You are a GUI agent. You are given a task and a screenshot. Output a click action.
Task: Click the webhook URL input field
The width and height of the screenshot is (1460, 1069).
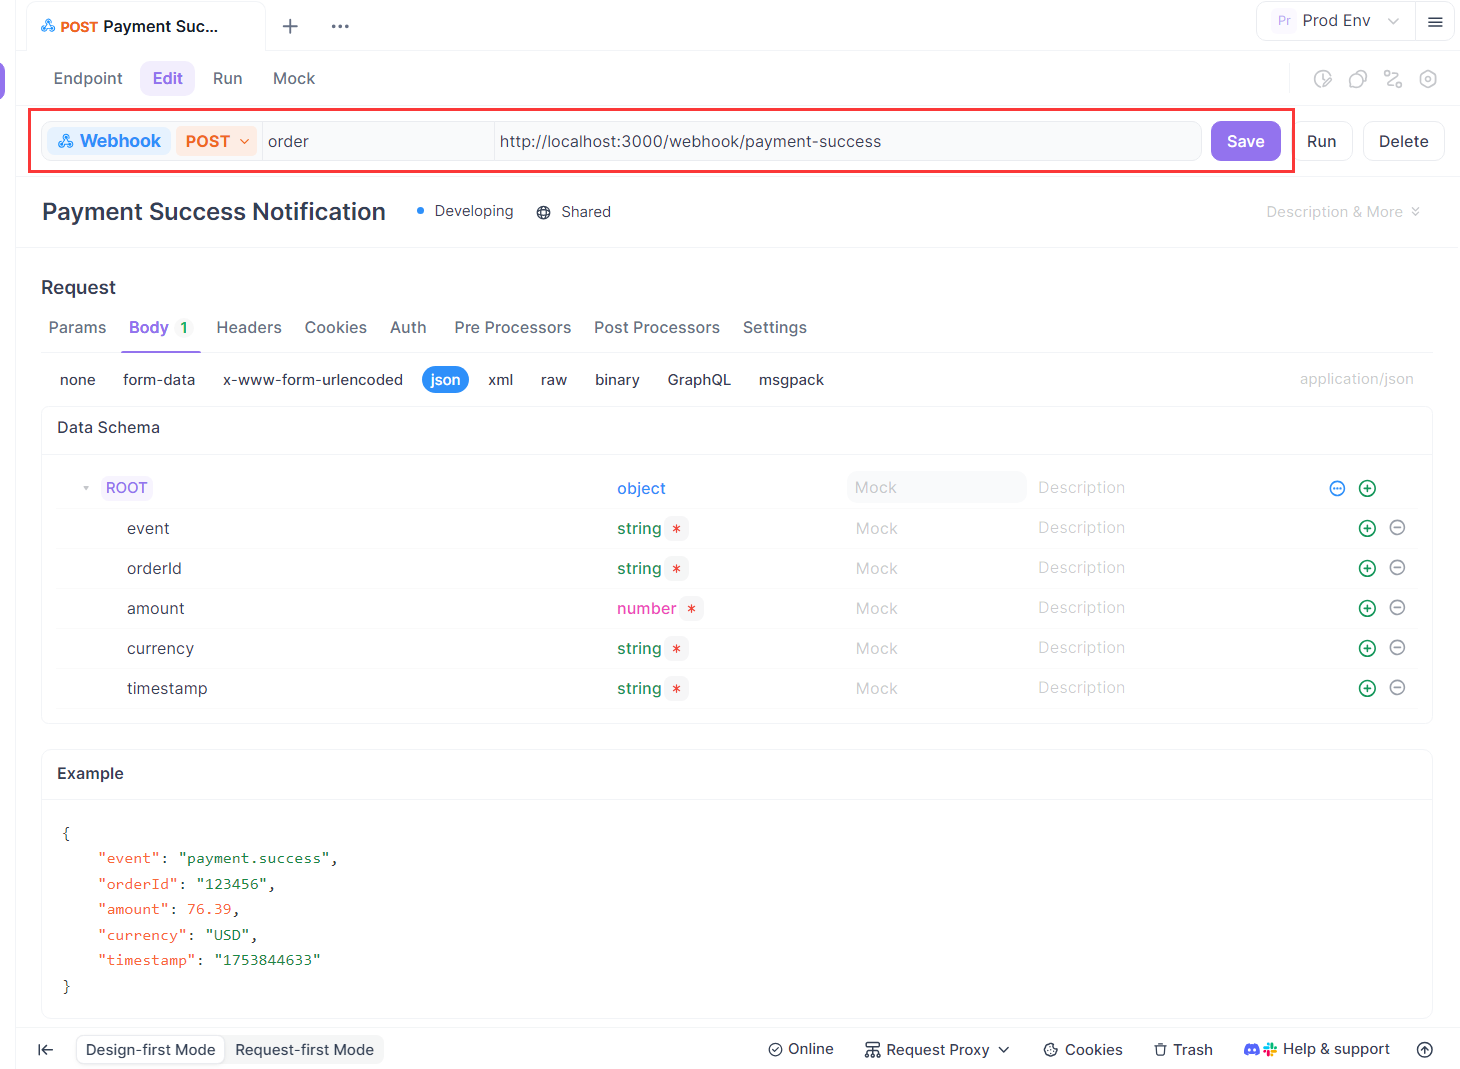tap(845, 142)
